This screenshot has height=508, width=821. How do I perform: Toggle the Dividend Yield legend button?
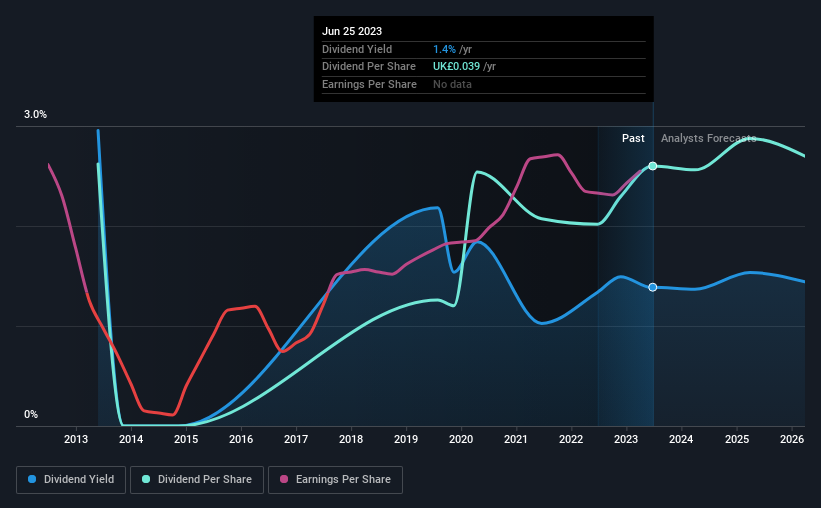71,480
